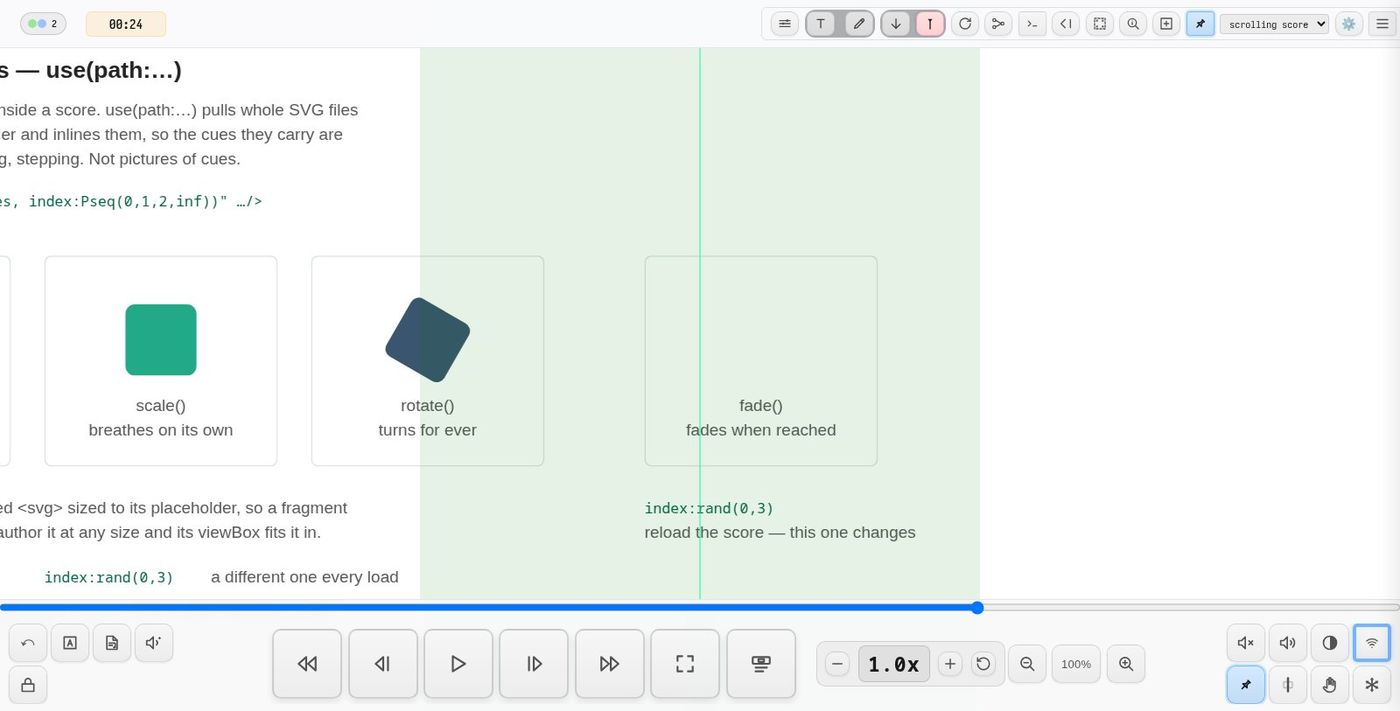Fast forward with double-right arrows
1400x711 pixels.
tap(609, 663)
